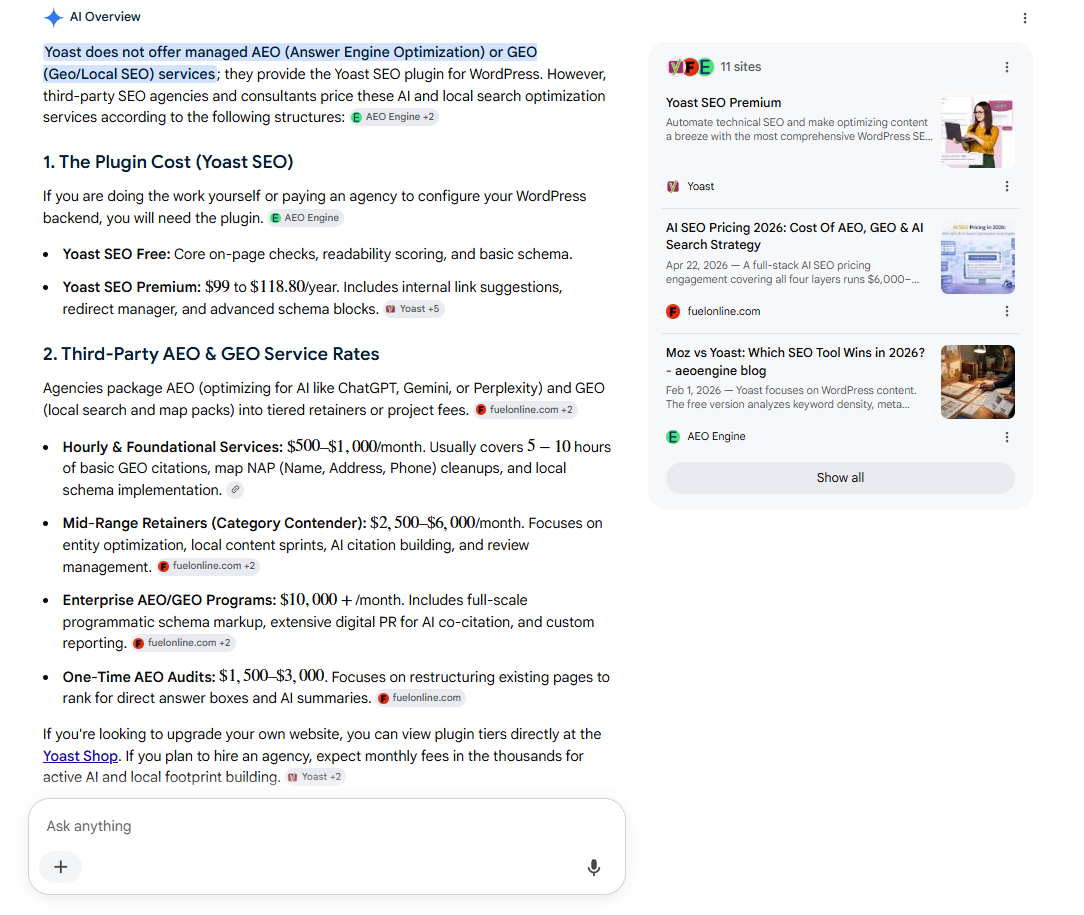Click the AI Overview title text
1084x915 pixels.
point(105,17)
